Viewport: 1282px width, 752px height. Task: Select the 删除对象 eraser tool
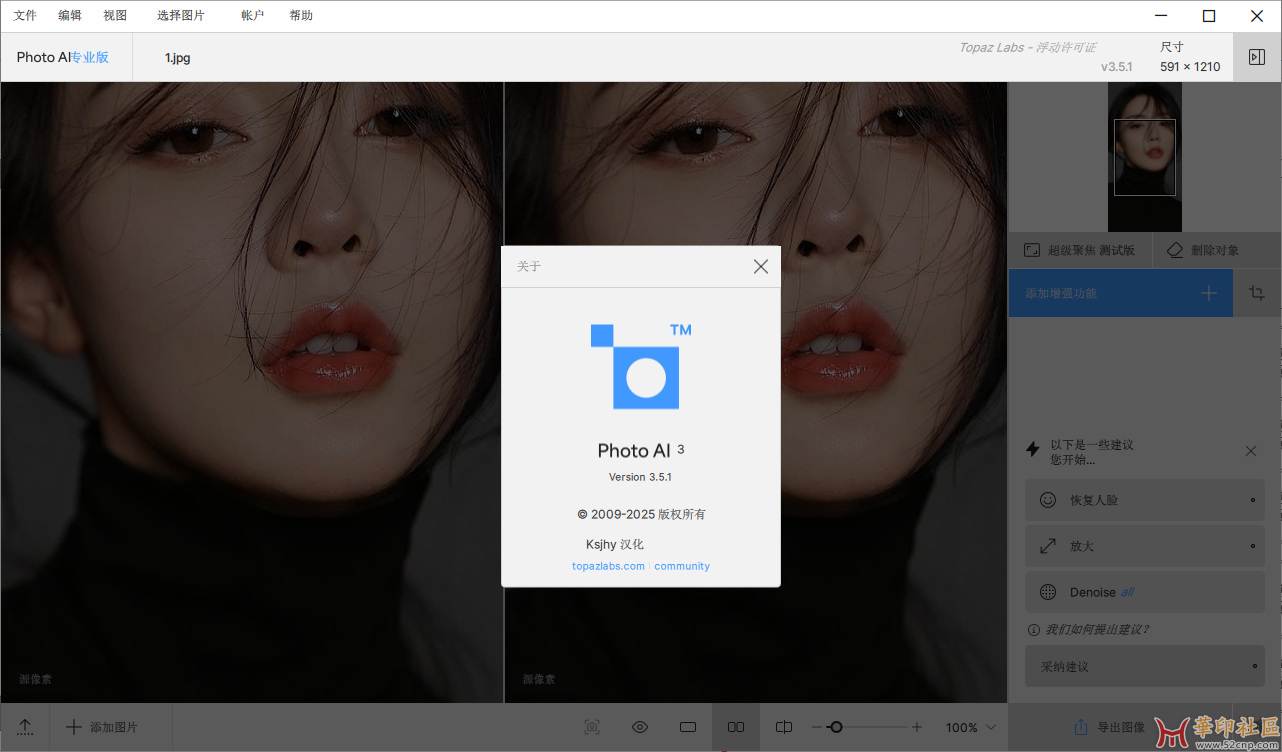click(x=1203, y=250)
